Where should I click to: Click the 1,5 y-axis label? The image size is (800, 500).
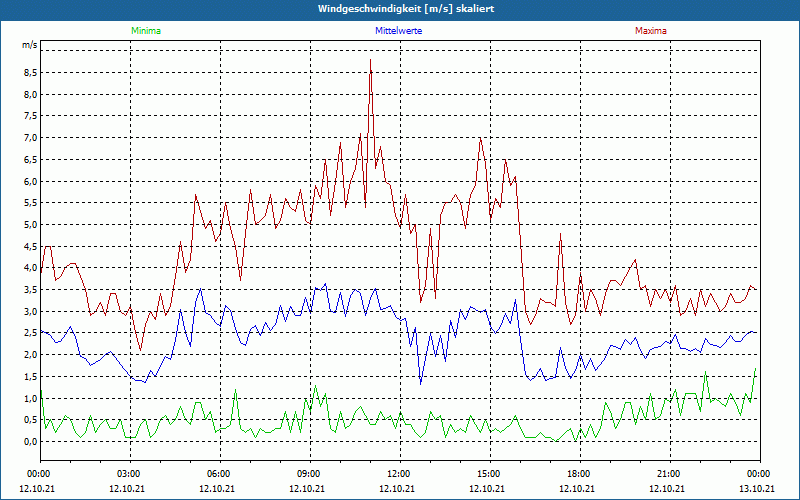pyautogui.click(x=31, y=377)
